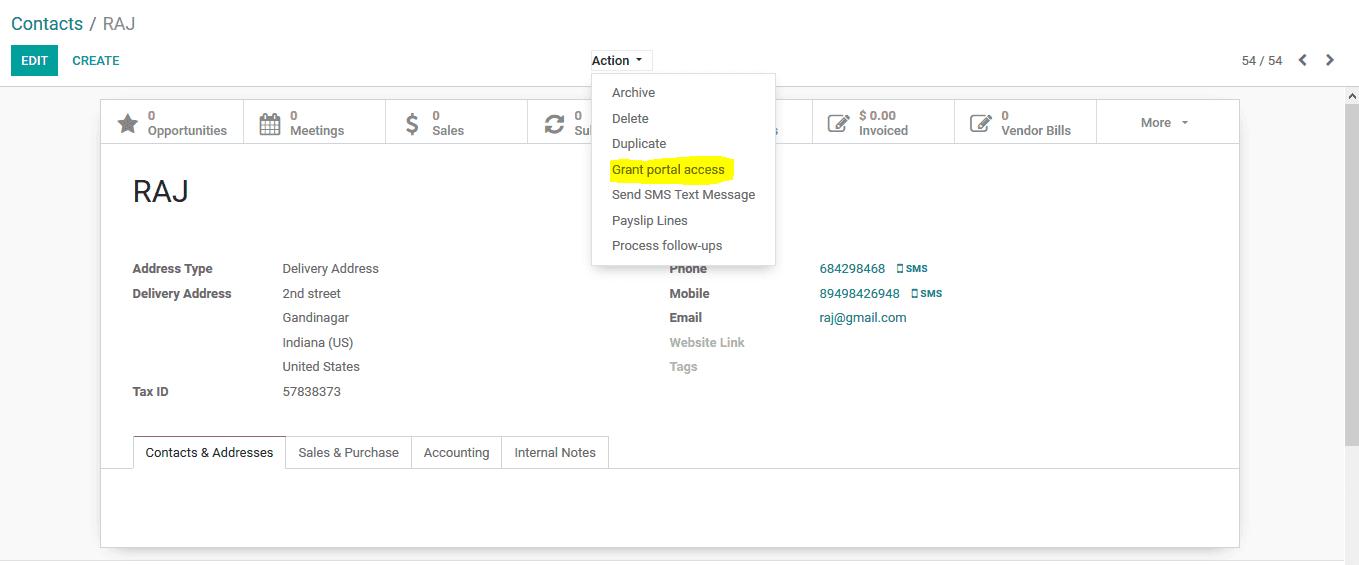The image size is (1359, 565).
Task: Click the Address Type field label
Action: click(172, 269)
